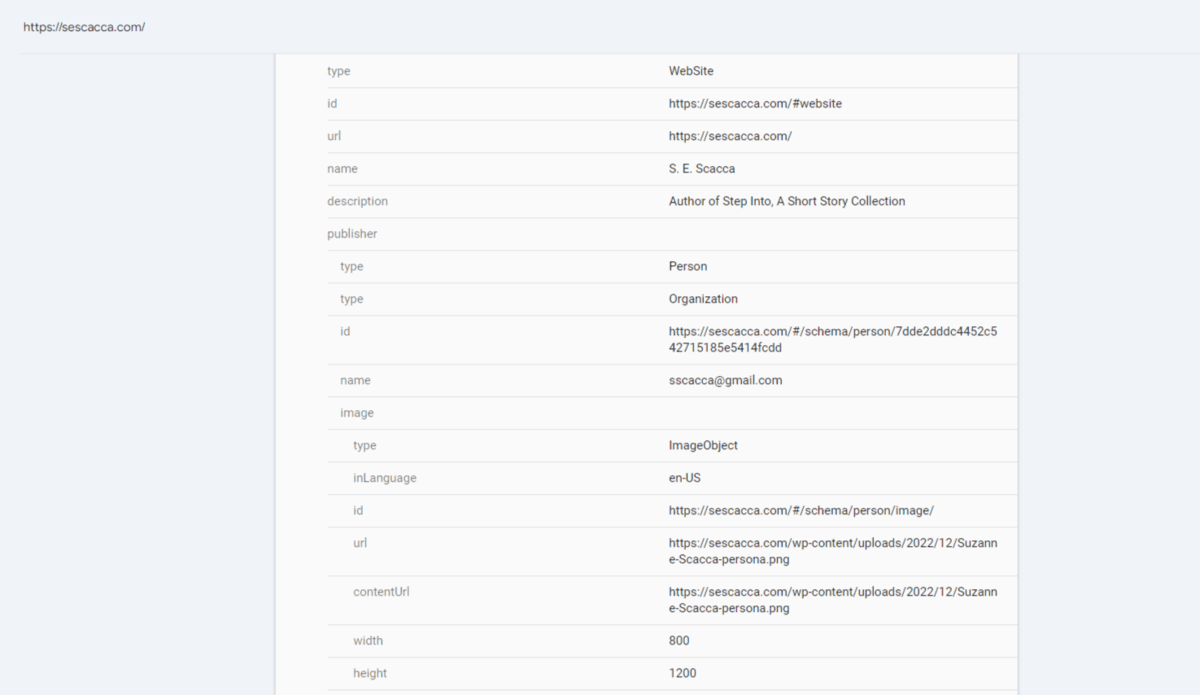1200x695 pixels.
Task: Click the 'contentUrl' field label
Action: coord(381,592)
